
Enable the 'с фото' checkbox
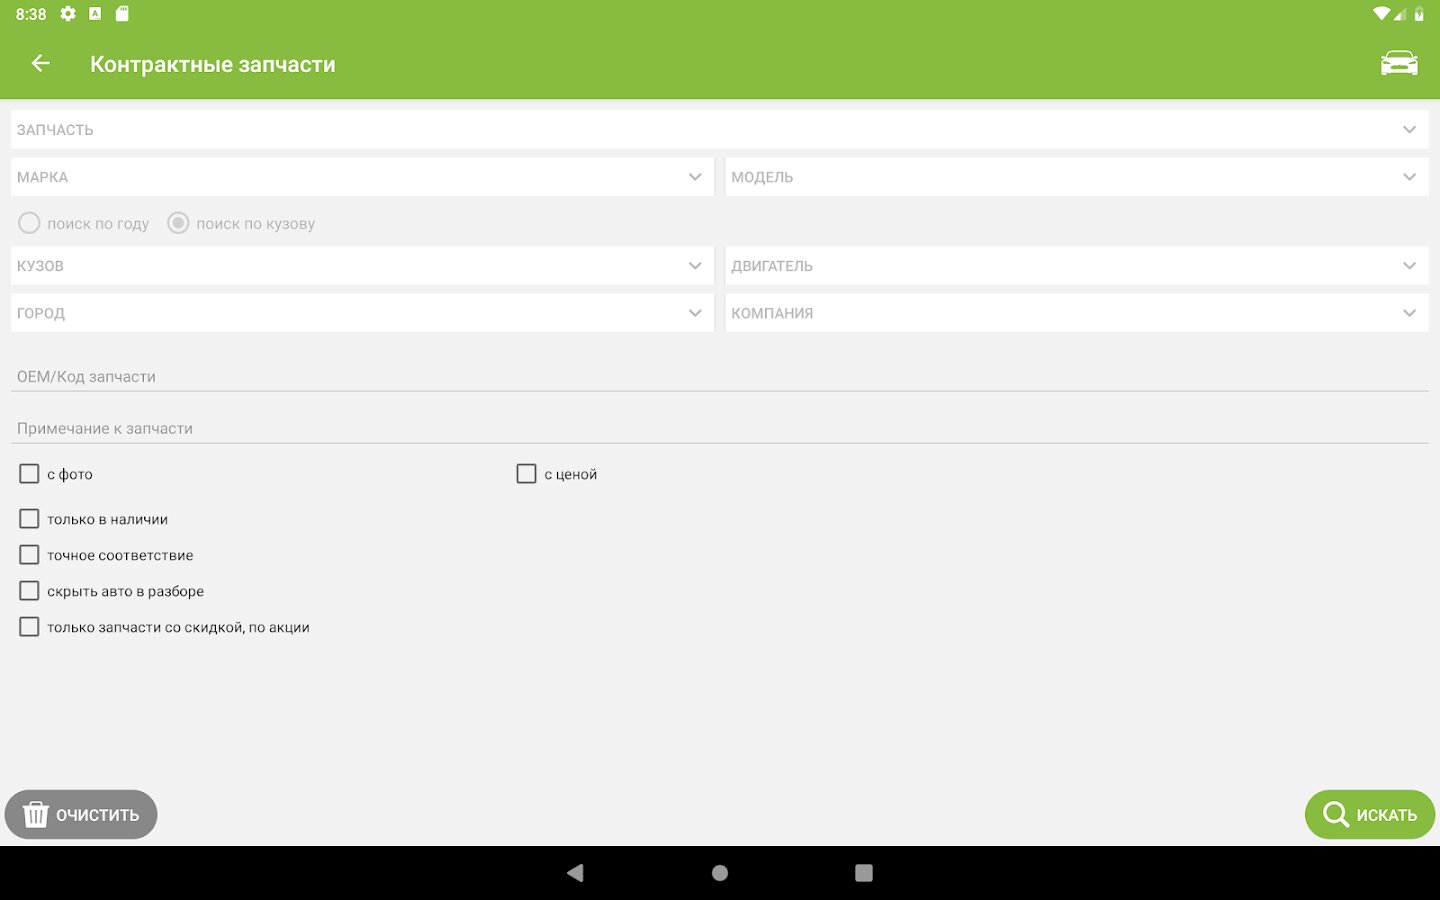tap(29, 474)
